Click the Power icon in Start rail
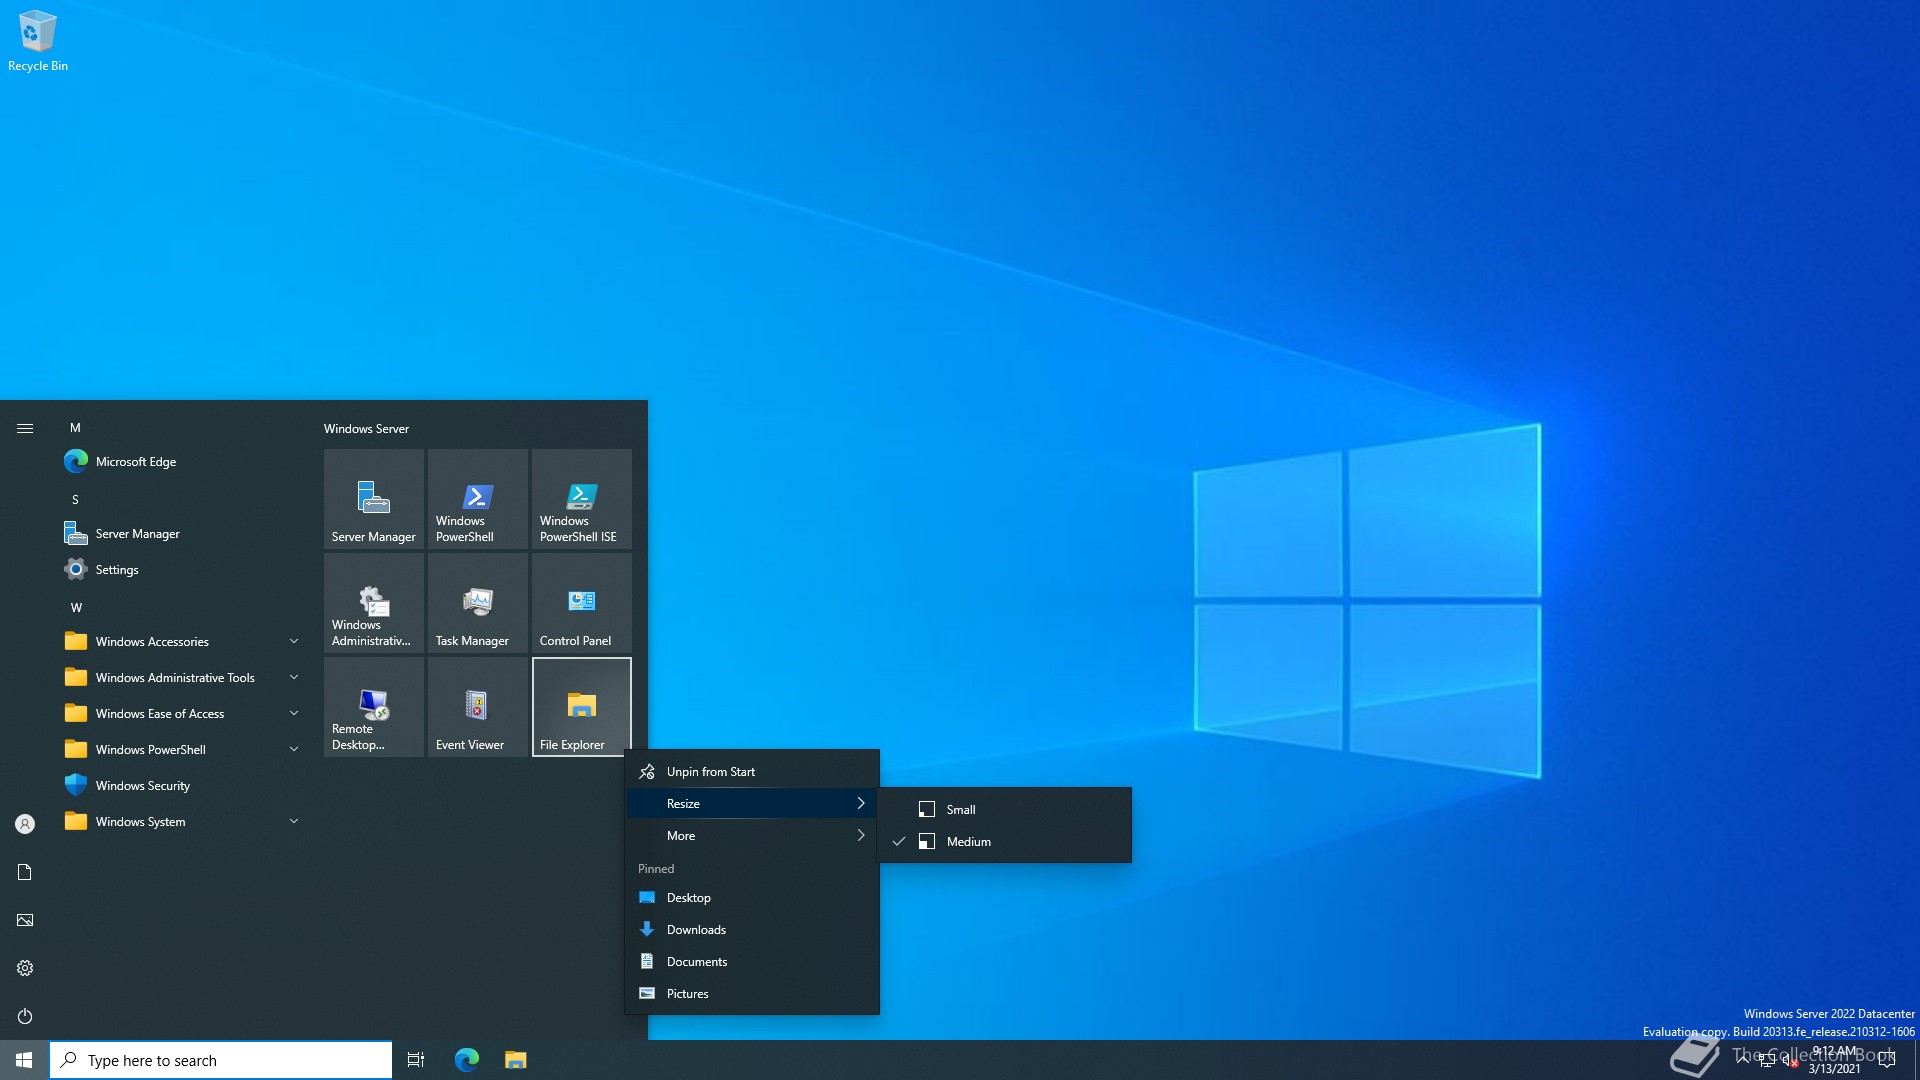 (25, 1016)
